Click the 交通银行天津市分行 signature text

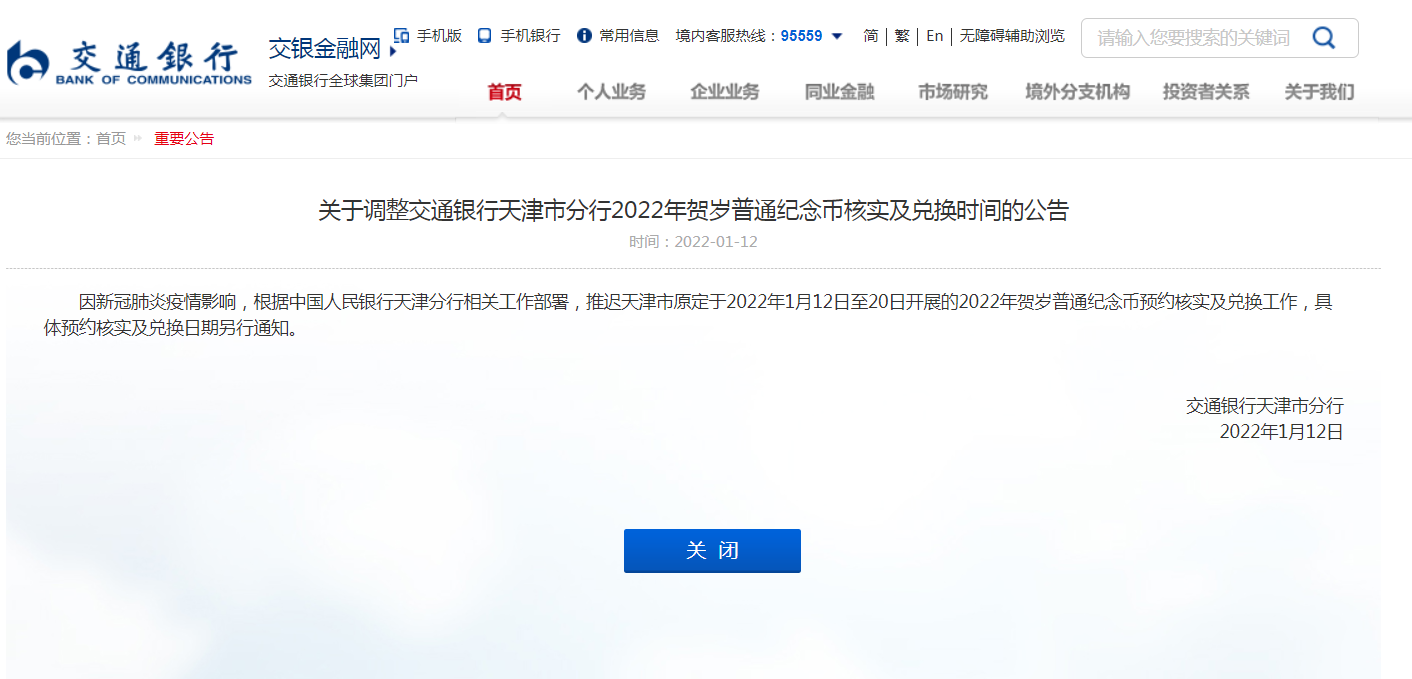point(1265,406)
